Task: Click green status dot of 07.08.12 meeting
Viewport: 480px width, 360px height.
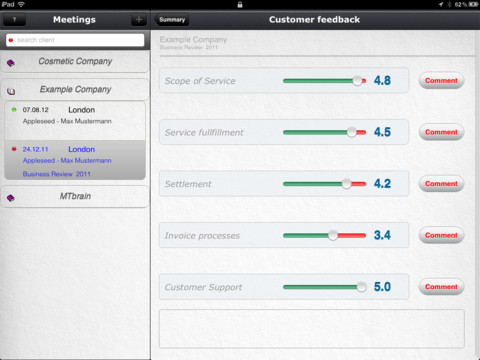Action: click(14, 110)
